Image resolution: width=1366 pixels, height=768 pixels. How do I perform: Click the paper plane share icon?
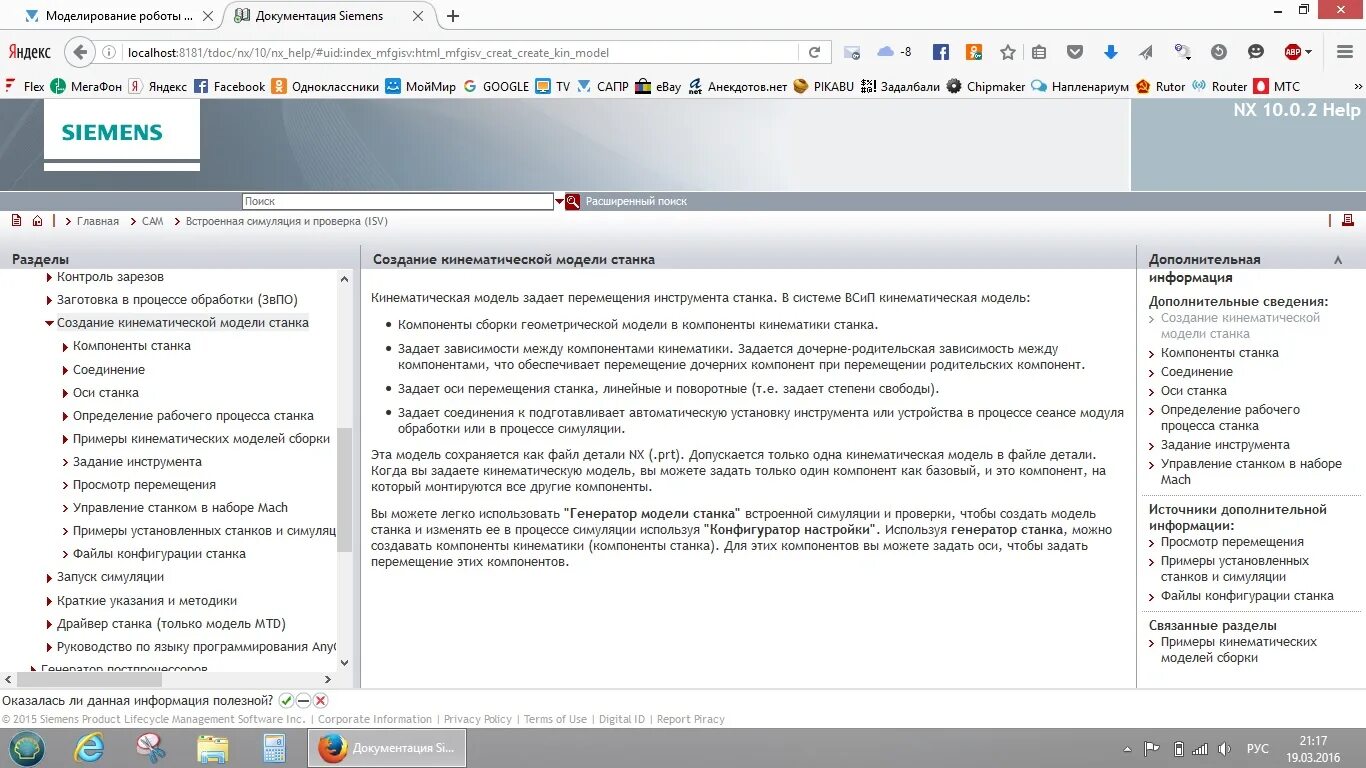coord(1146,52)
